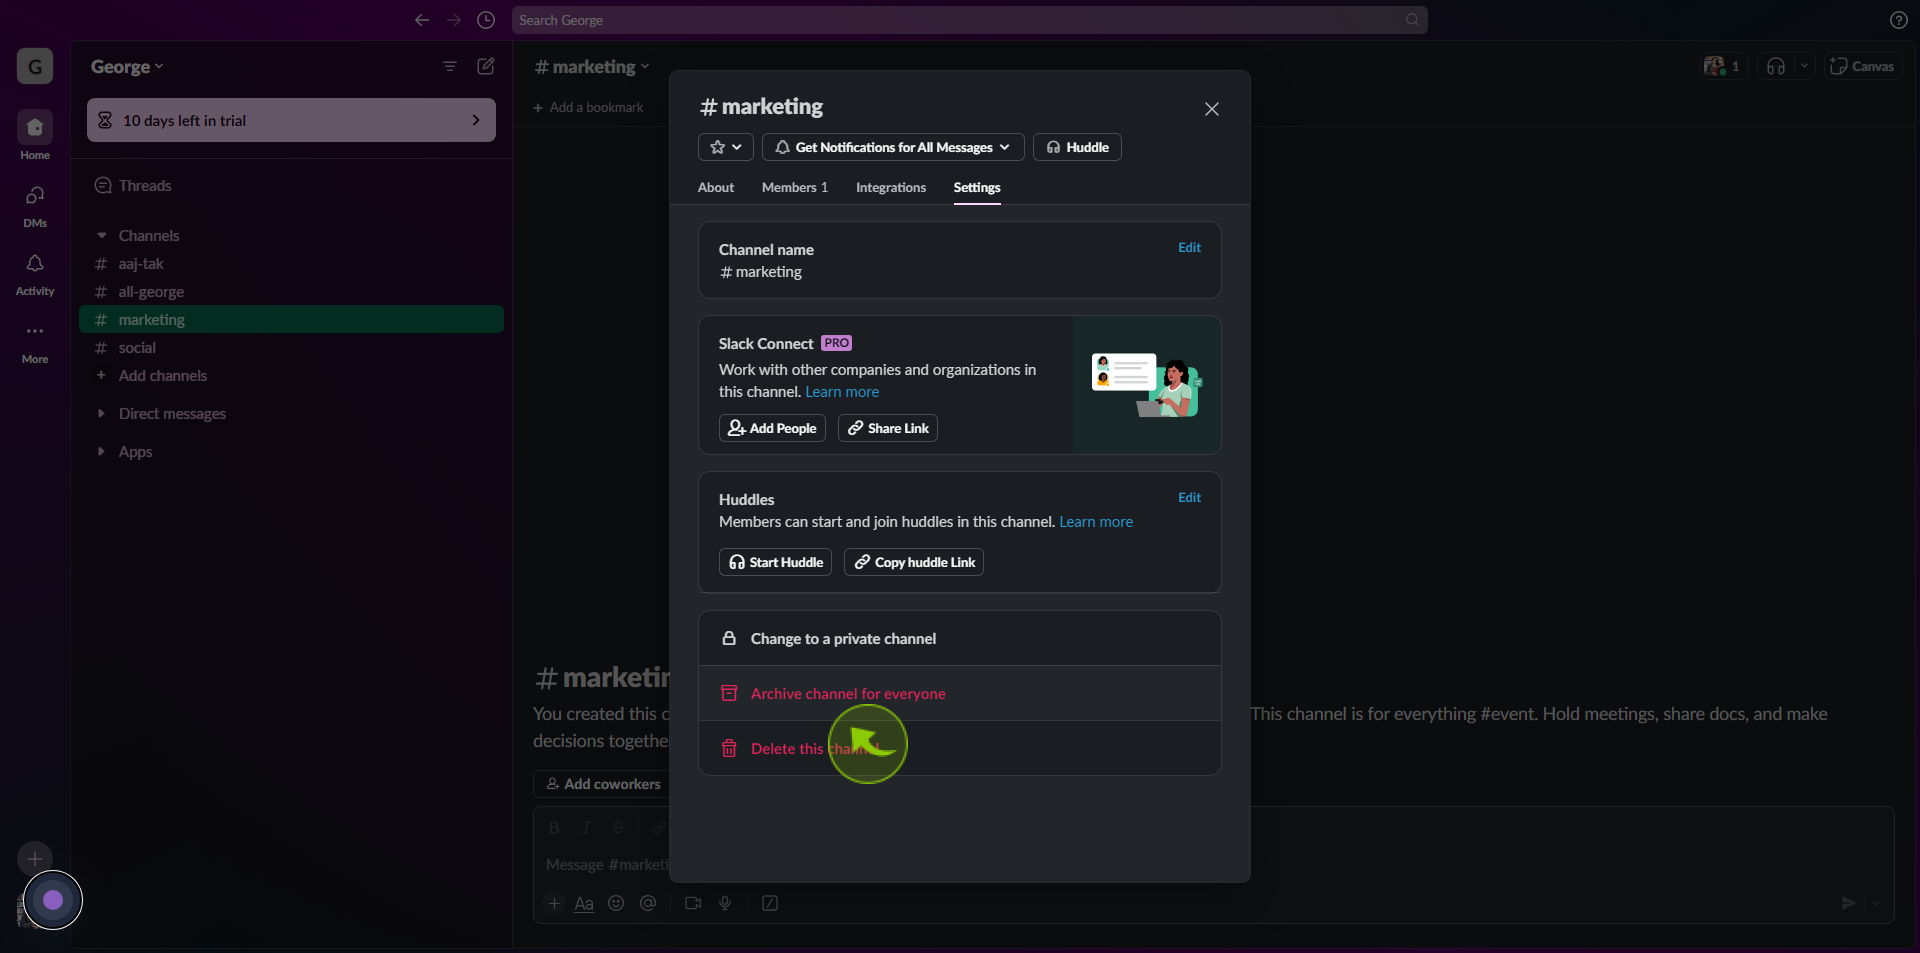Click Add channels in sidebar
This screenshot has width=1920, height=953.
291,376
